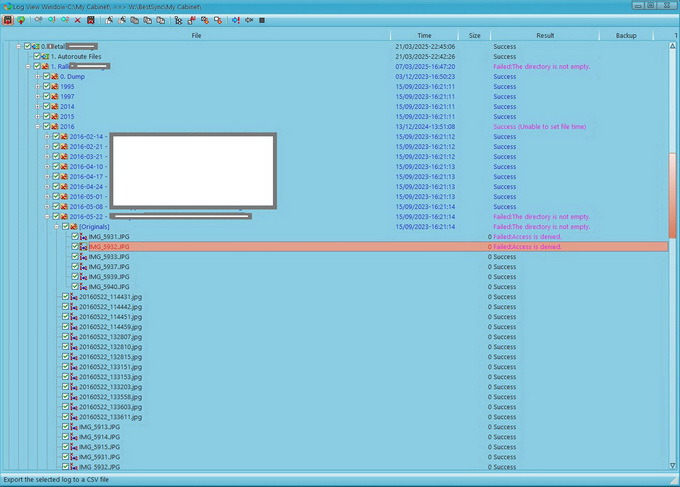Expand the 2016-02-14 folder node
This screenshot has height=487, width=680.
pyautogui.click(x=47, y=137)
